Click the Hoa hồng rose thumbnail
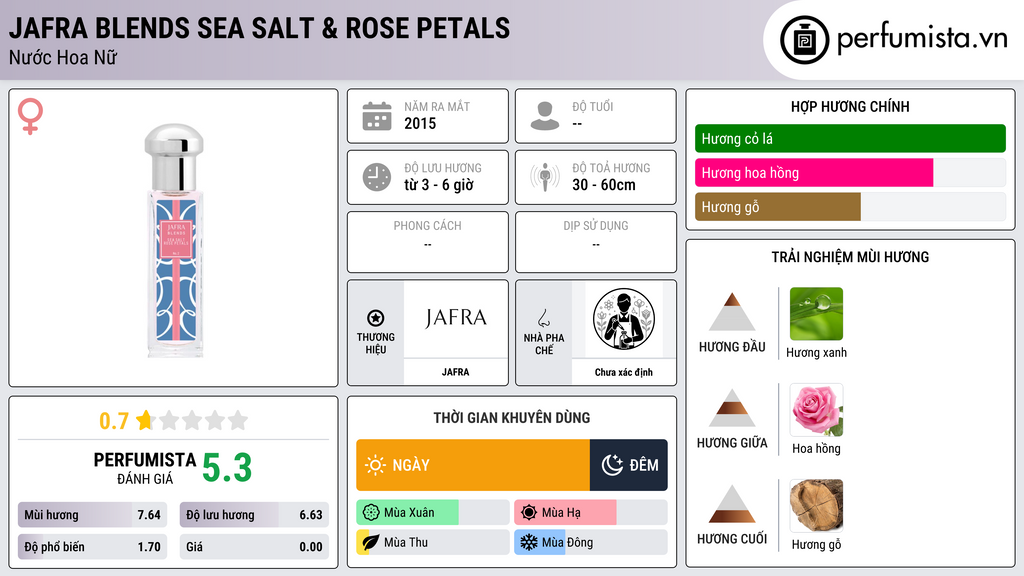 (816, 410)
